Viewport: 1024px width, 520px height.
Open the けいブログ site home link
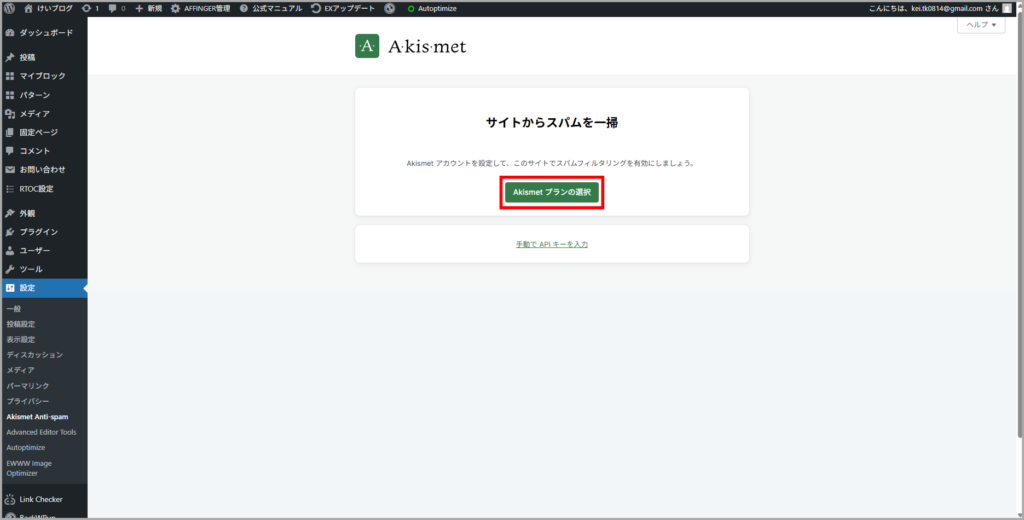[50, 8]
